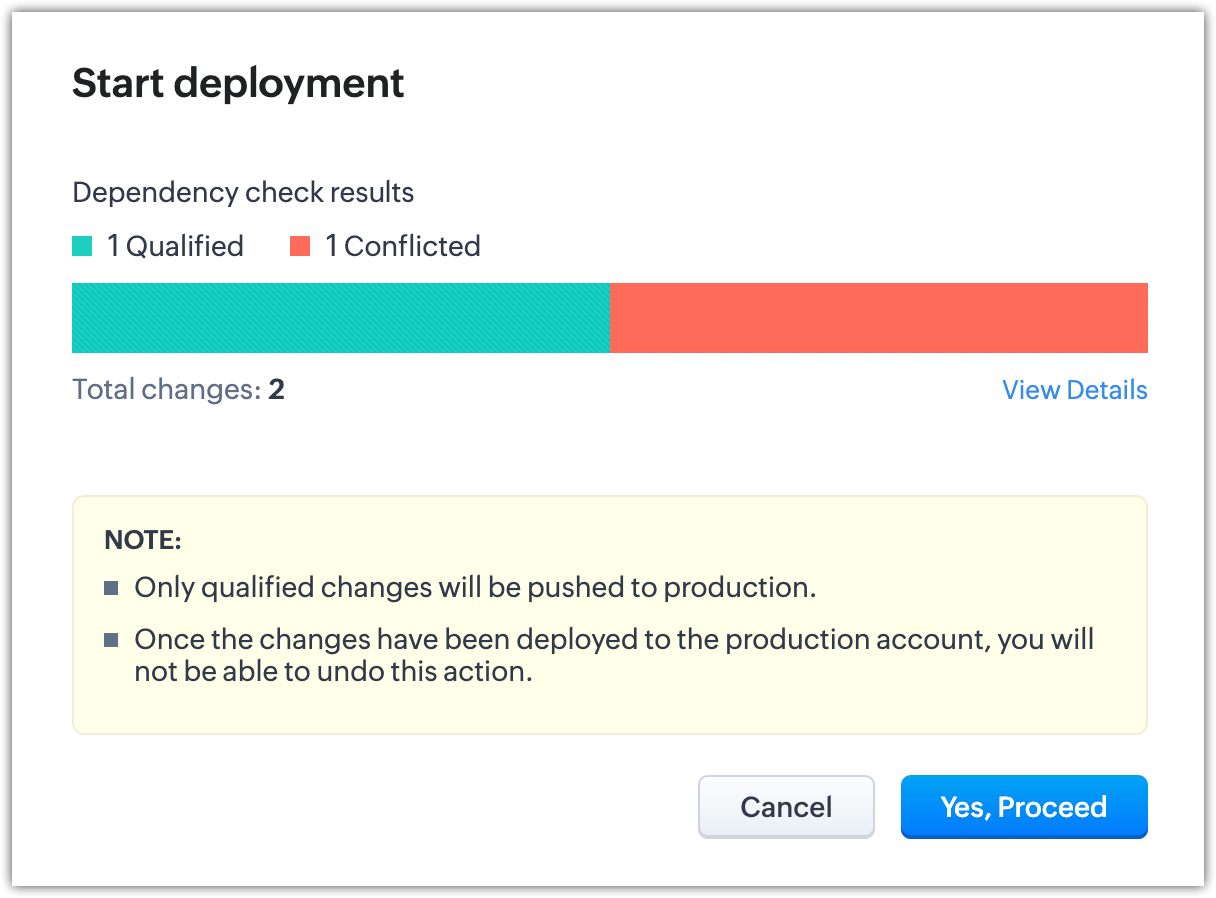
Task: Click the '1 Qualified' legend label
Action: coord(175,246)
